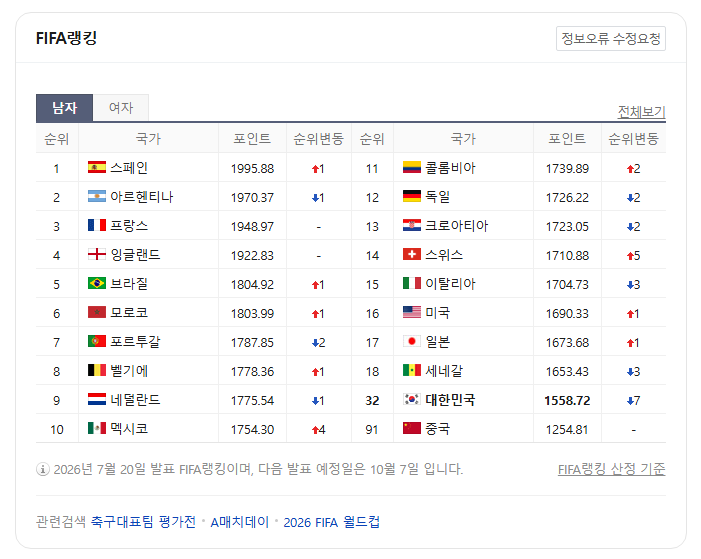Click the country name 스위스
The width and height of the screenshot is (701, 559).
[x=444, y=255]
